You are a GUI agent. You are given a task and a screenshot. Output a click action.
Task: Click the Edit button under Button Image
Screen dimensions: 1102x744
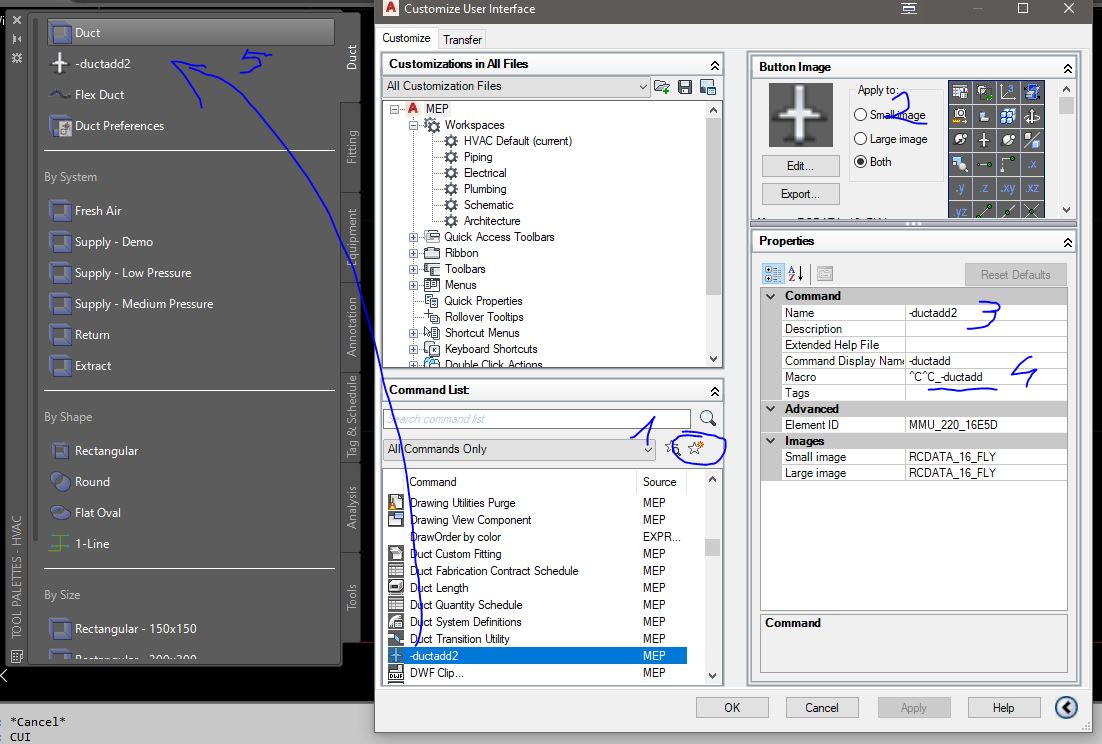click(800, 166)
